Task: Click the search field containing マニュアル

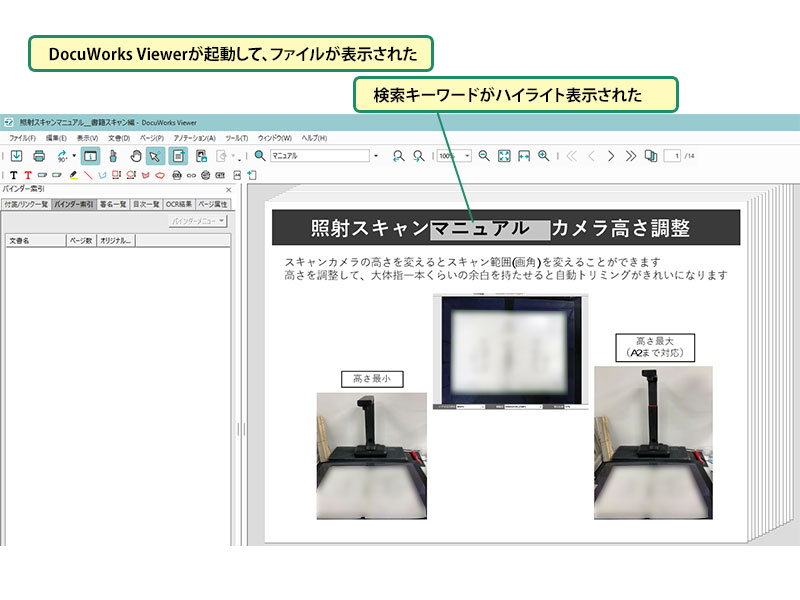Action: coord(320,156)
